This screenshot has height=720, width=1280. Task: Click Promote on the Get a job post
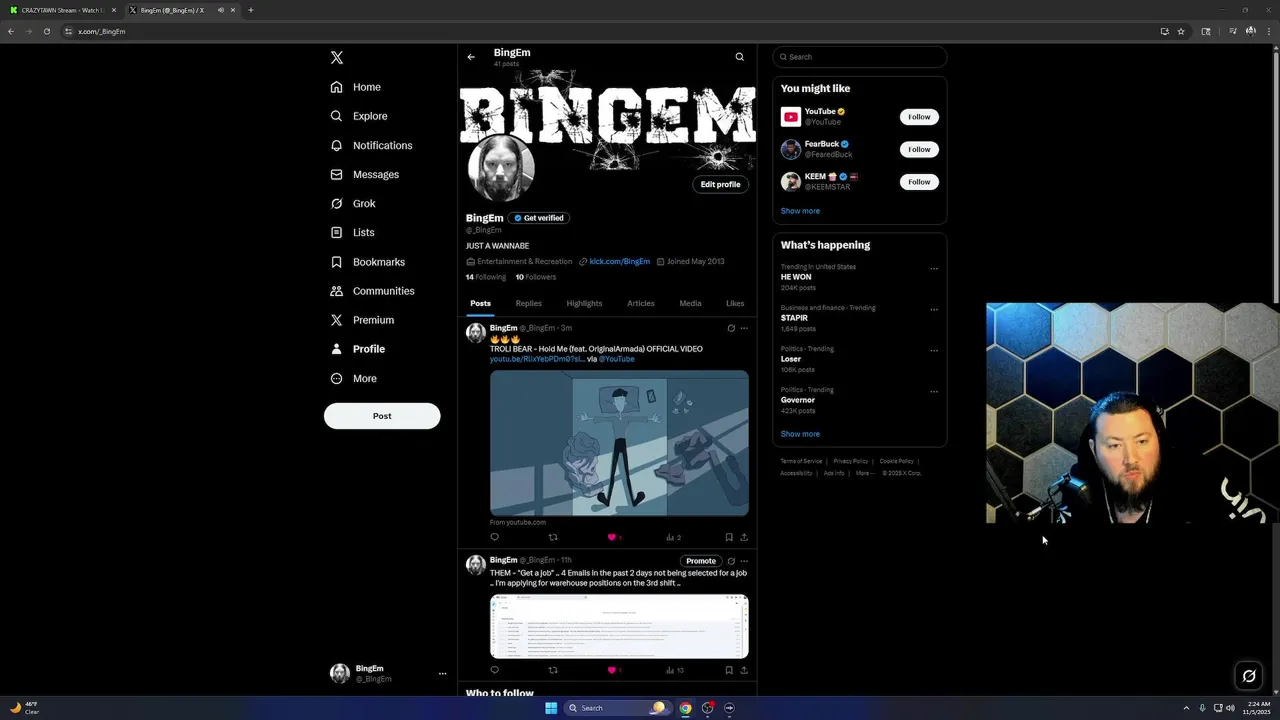tap(701, 561)
